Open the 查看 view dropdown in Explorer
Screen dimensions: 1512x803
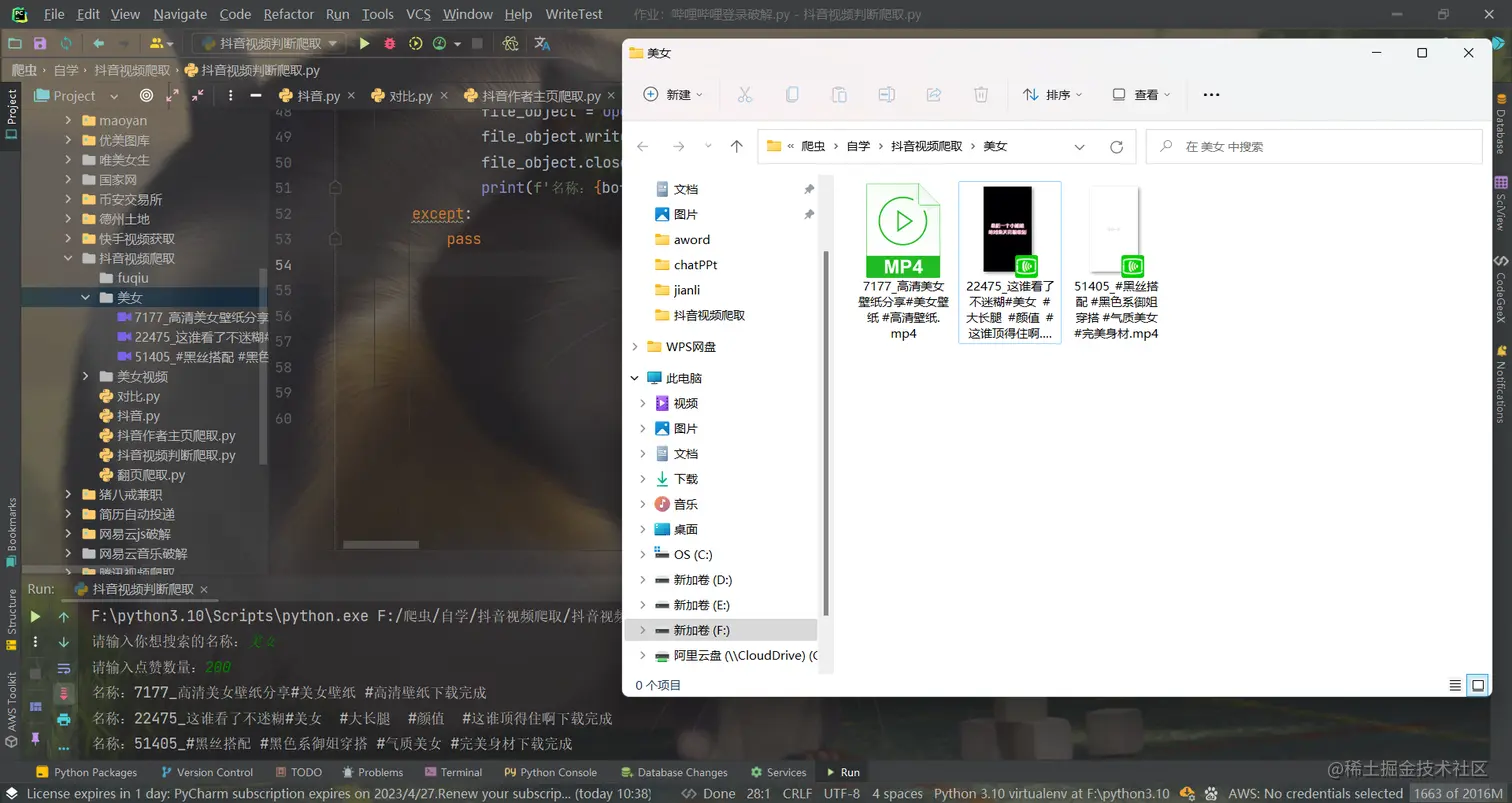(x=1140, y=95)
